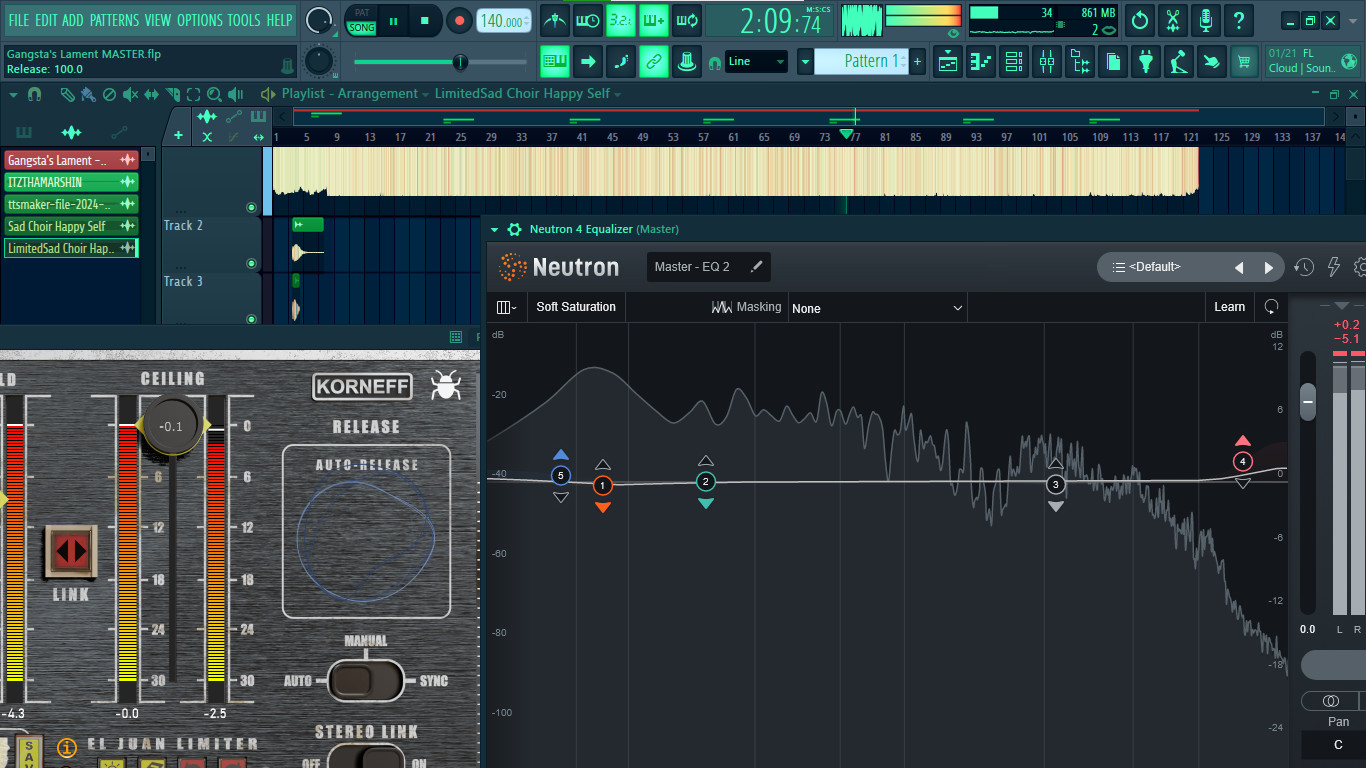Click the Neutron history clock icon

1304,267
